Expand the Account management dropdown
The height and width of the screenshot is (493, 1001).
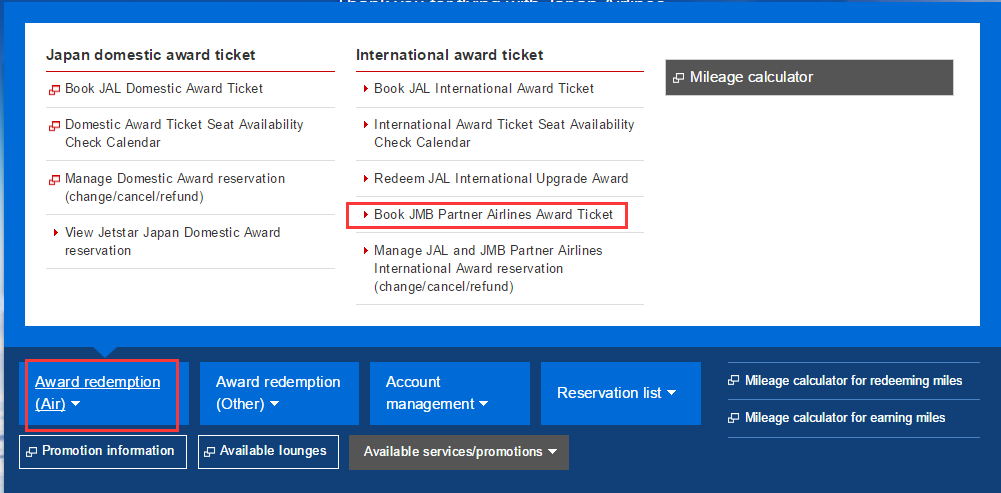pos(449,393)
